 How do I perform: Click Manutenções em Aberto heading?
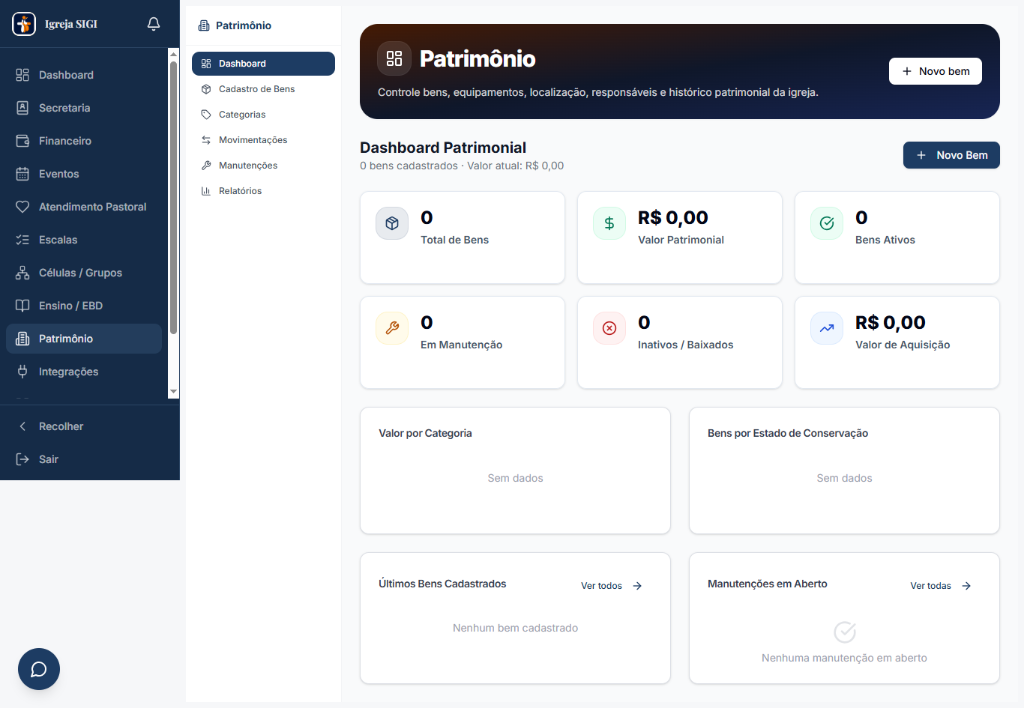pos(767,584)
